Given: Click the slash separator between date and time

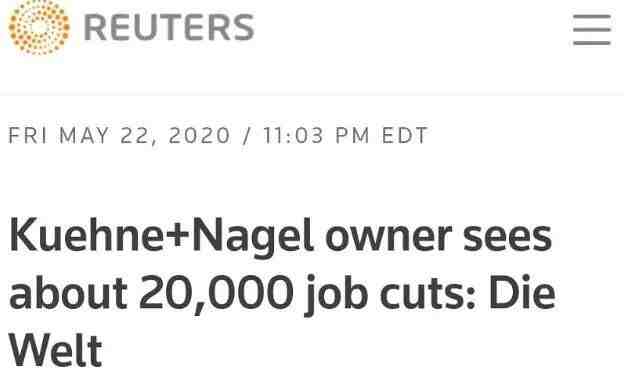Looking at the screenshot, I should [x=247, y=136].
